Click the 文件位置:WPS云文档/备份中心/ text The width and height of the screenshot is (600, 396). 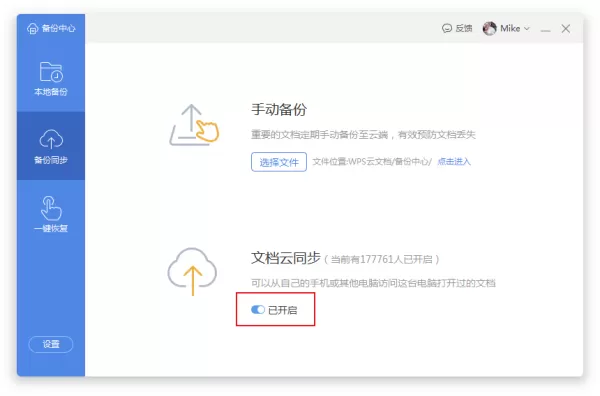(x=372, y=161)
